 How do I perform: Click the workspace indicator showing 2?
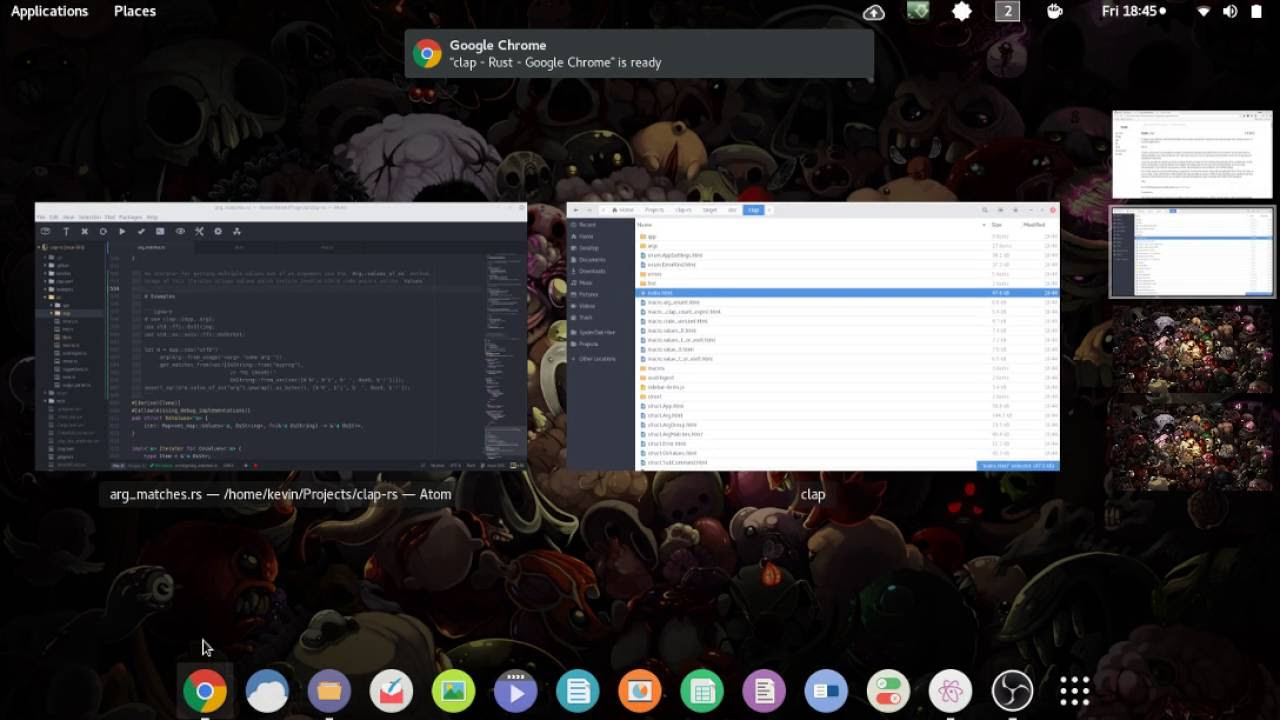coord(1007,11)
